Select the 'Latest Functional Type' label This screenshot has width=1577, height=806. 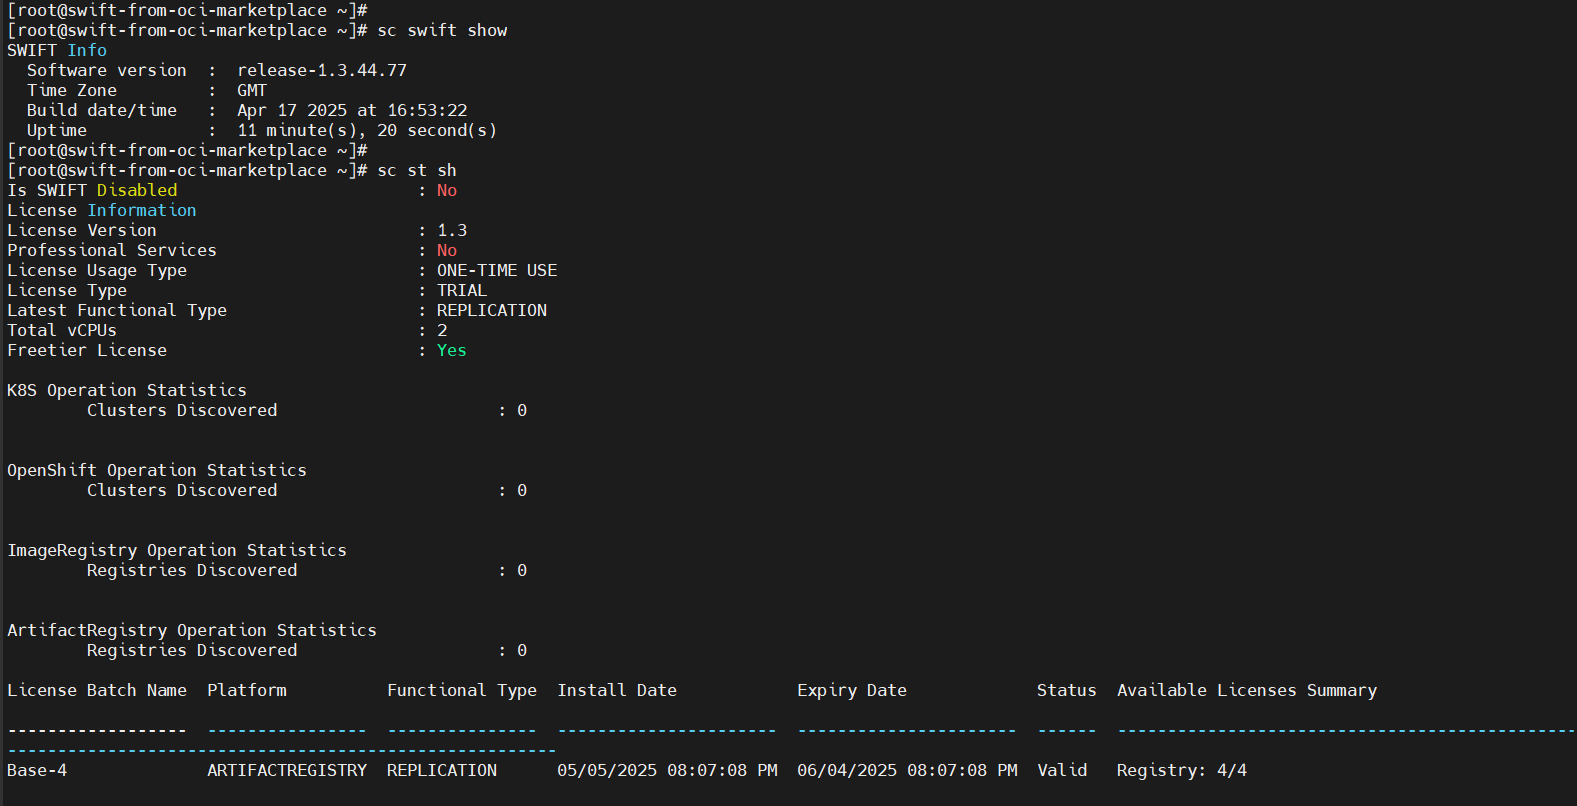[x=117, y=310]
